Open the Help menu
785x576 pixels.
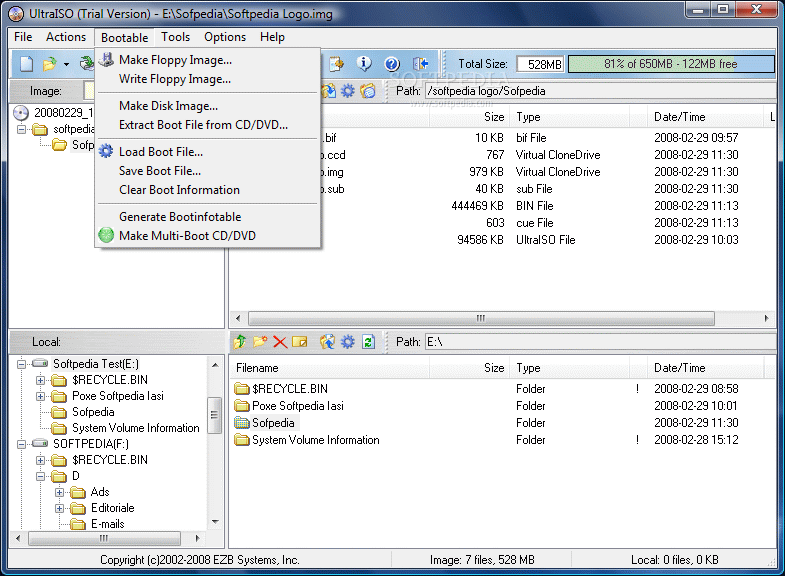pyautogui.click(x=272, y=37)
